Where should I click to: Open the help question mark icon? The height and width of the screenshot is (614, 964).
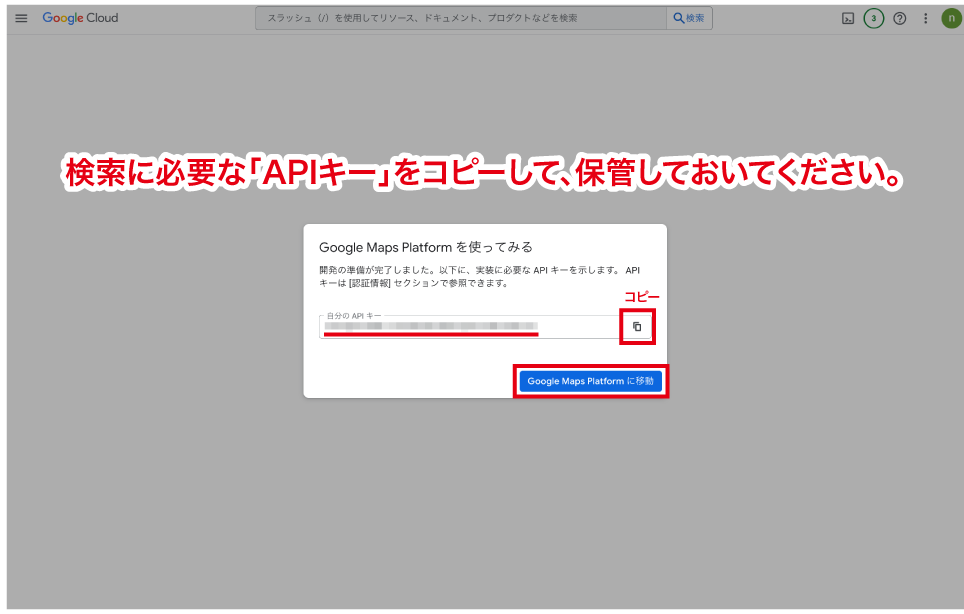pyautogui.click(x=900, y=18)
